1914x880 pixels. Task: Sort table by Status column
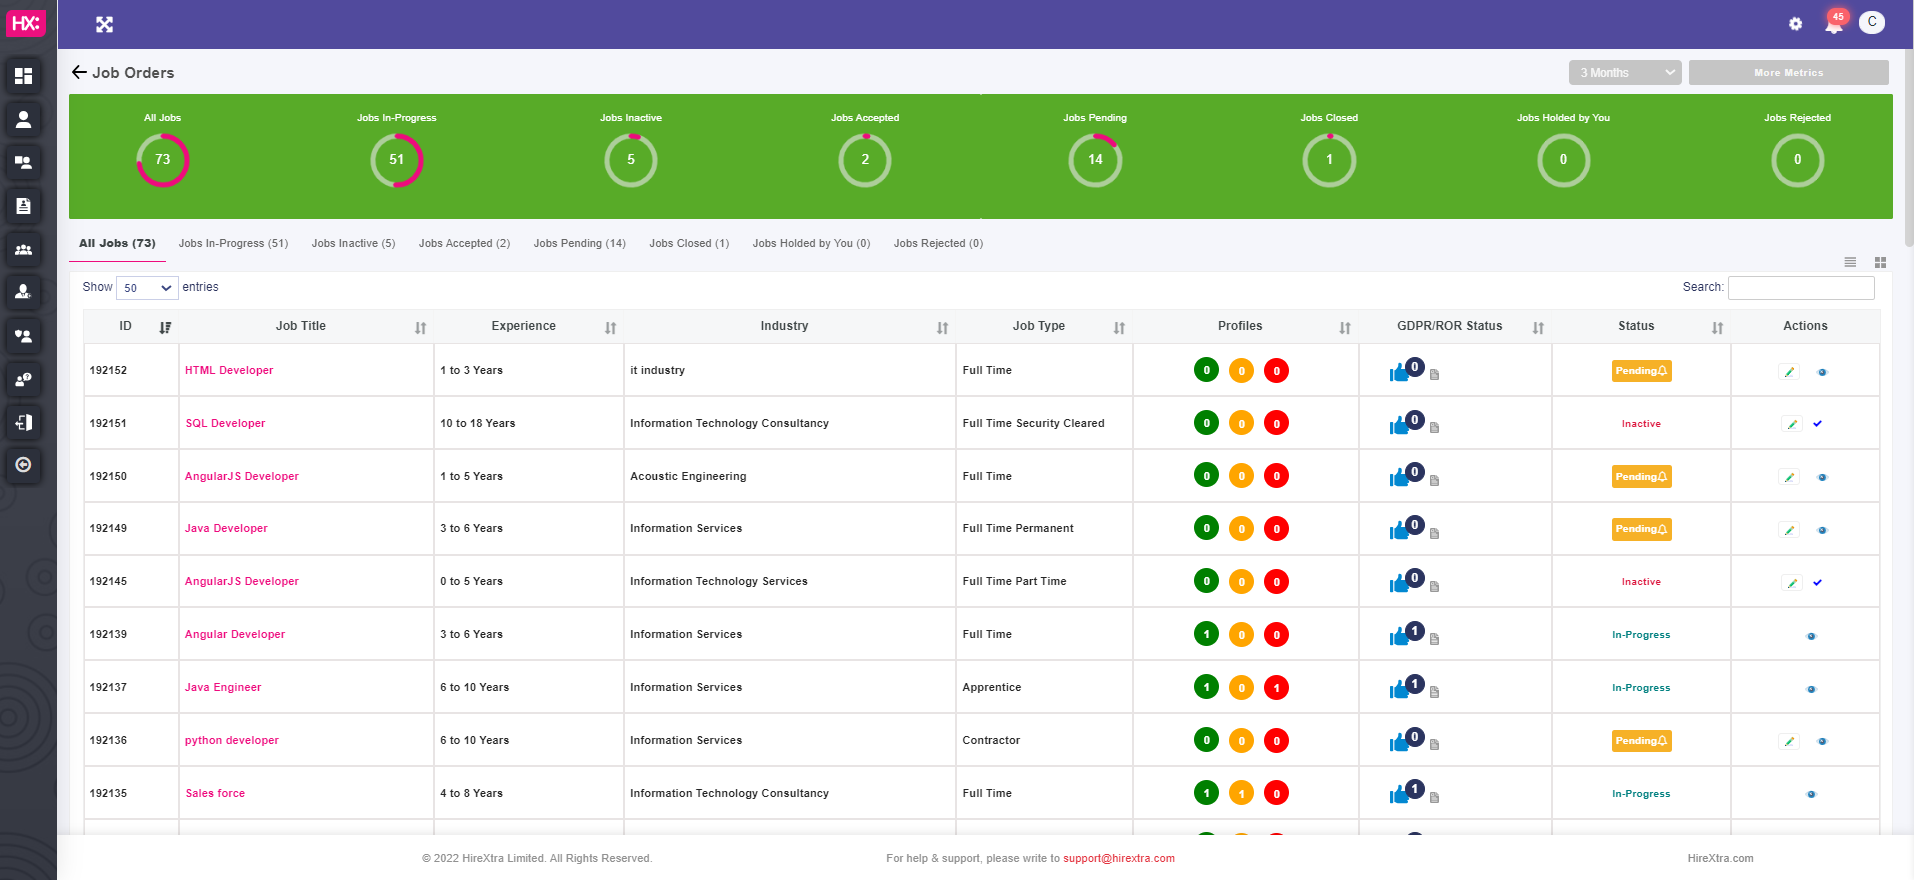(1718, 327)
